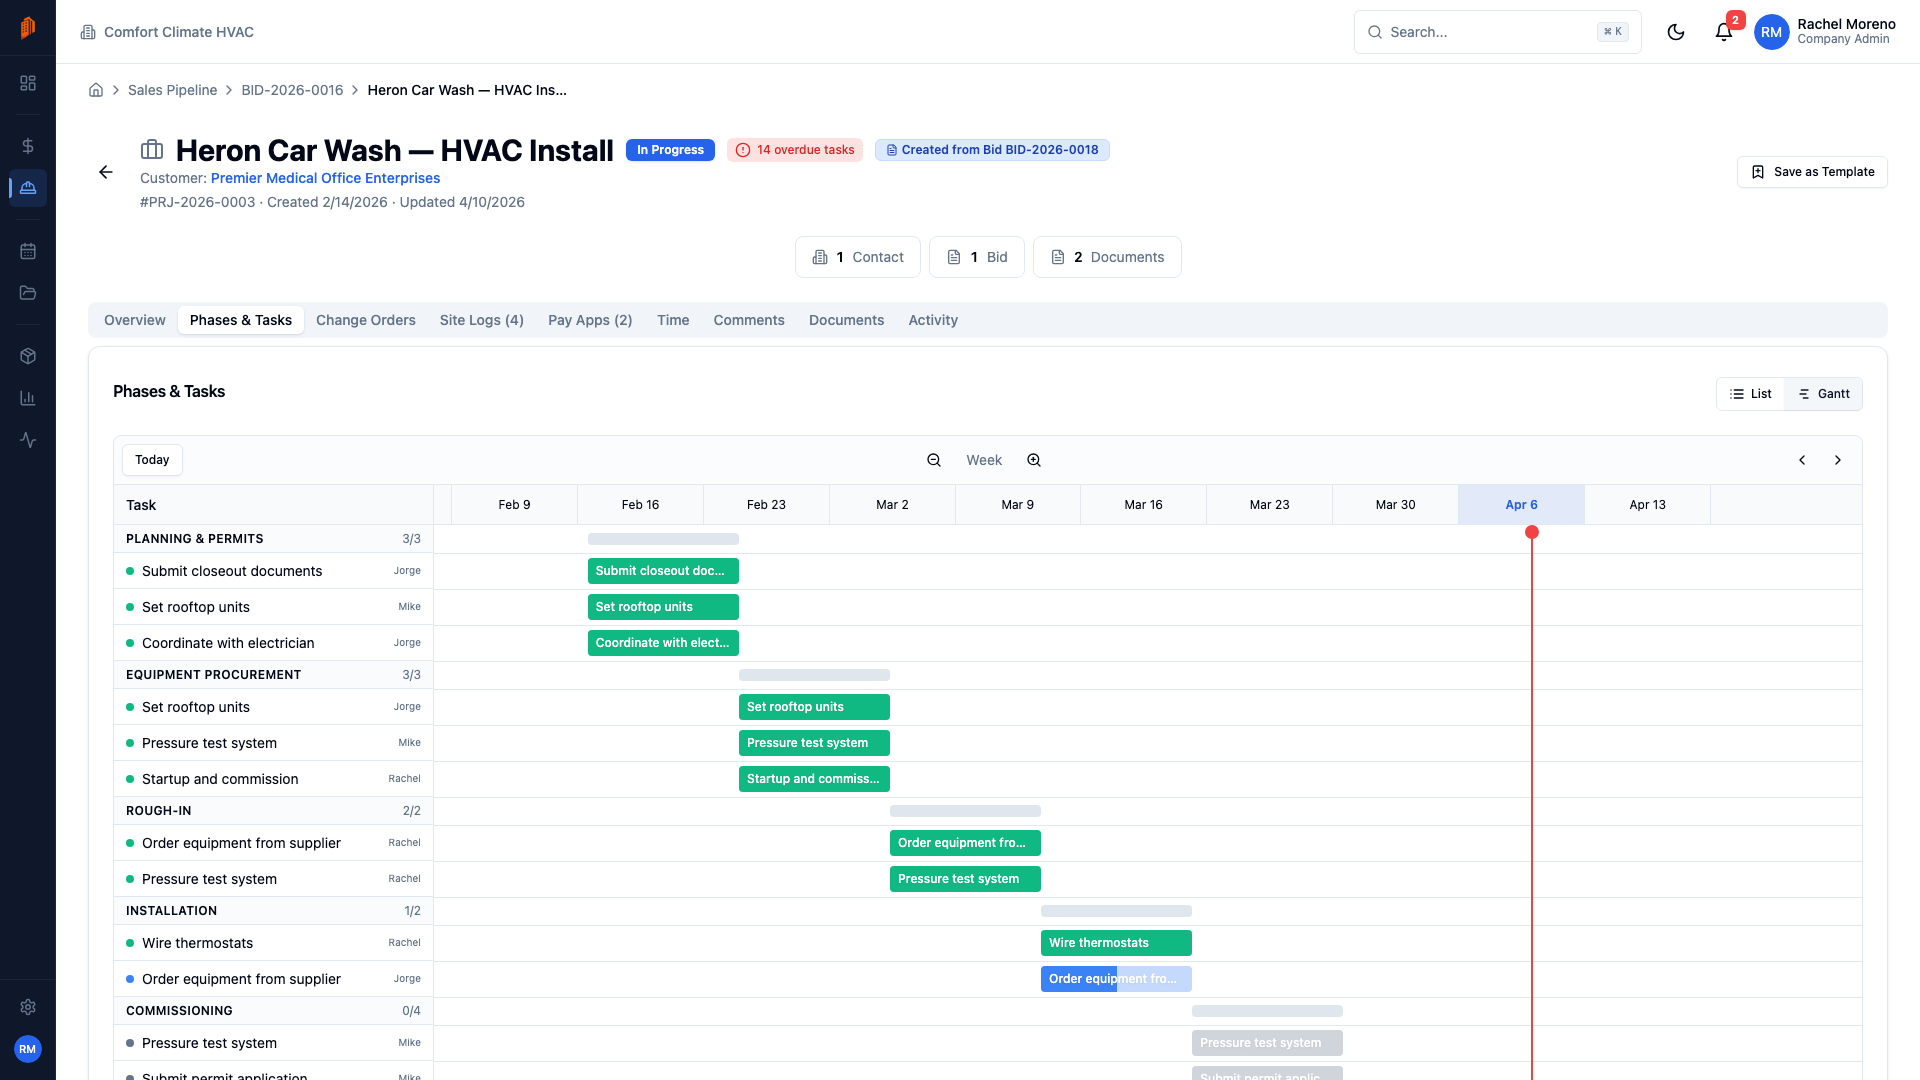Viewport: 1920px width, 1080px height.
Task: Open the dashboard grid icon in sidebar
Action: 28,83
